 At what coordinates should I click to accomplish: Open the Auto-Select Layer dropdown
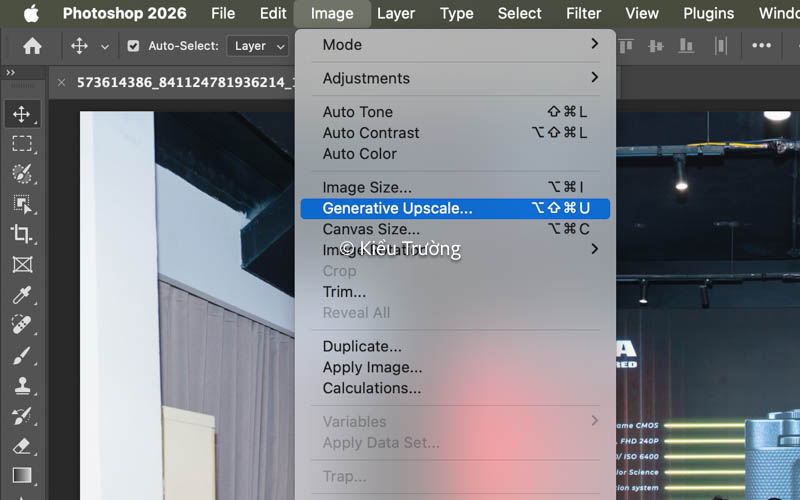coord(258,46)
